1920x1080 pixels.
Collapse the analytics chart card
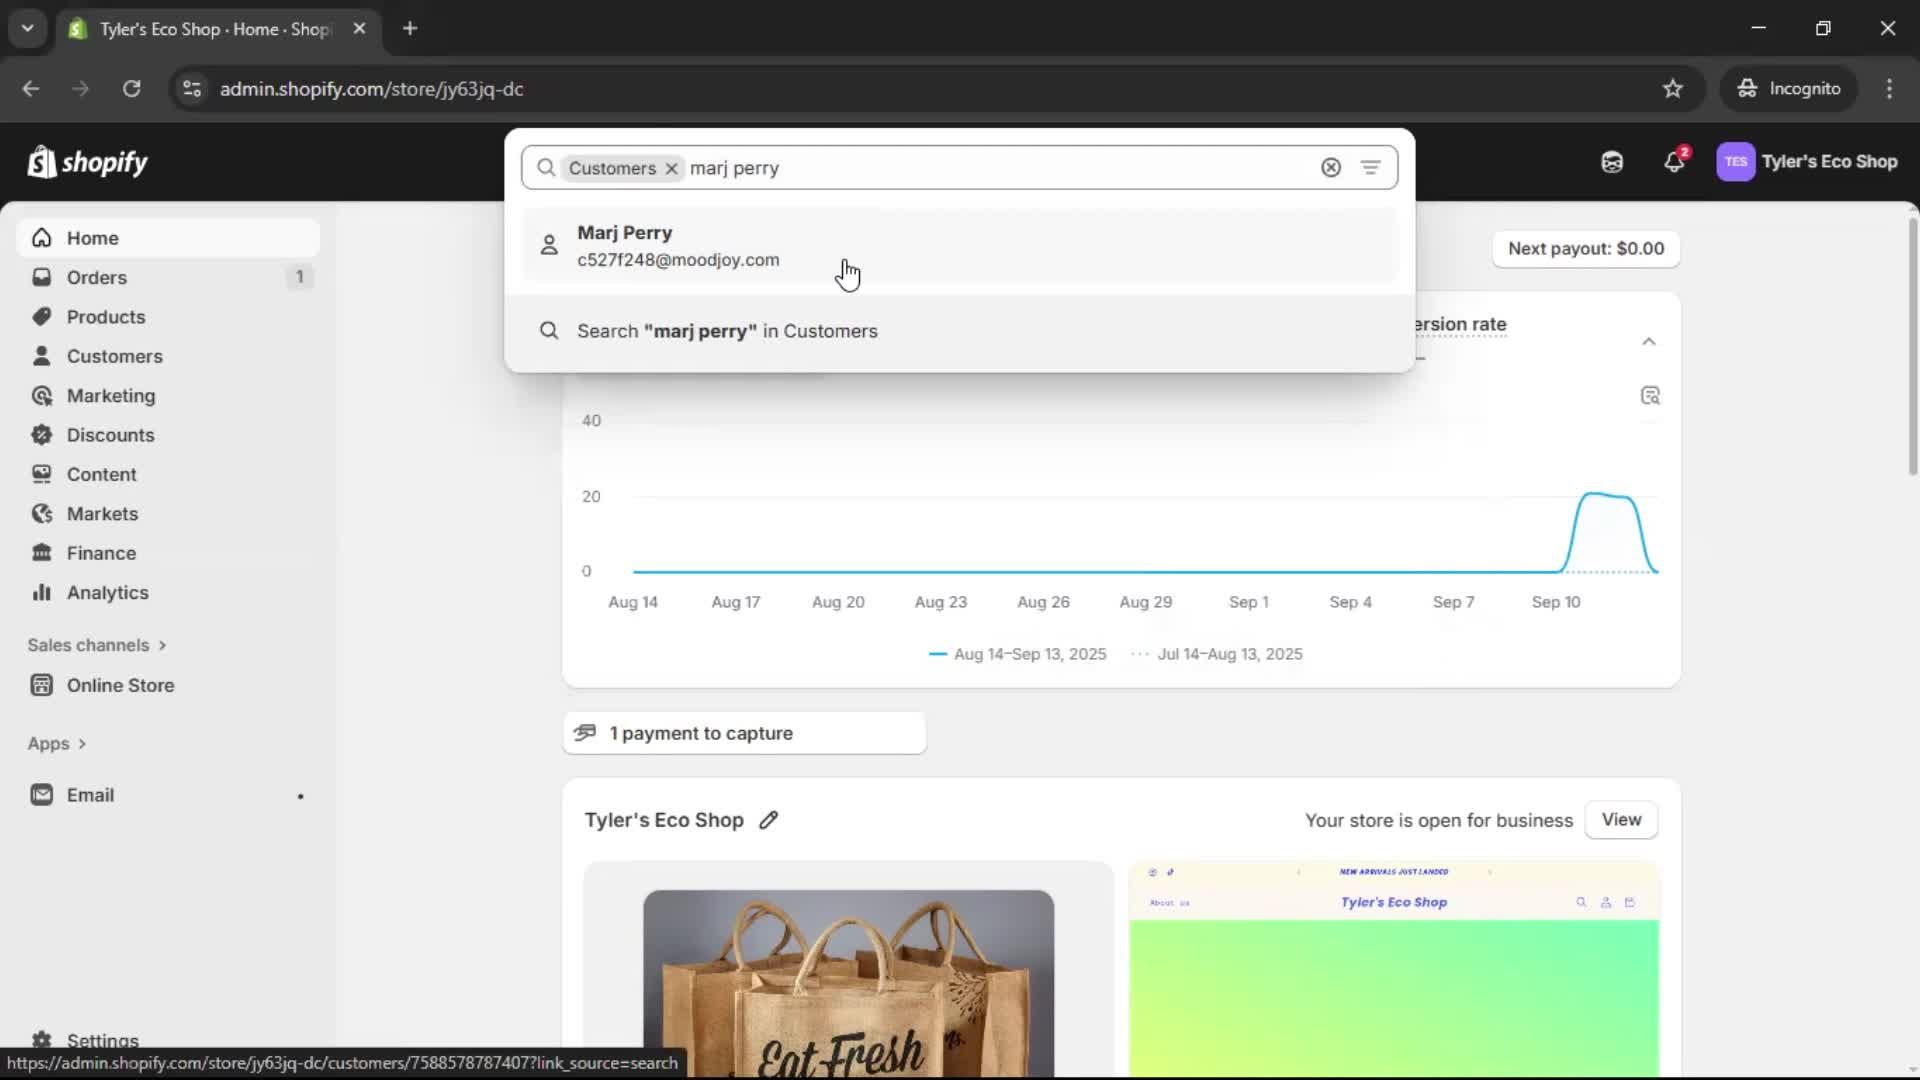coord(1649,342)
